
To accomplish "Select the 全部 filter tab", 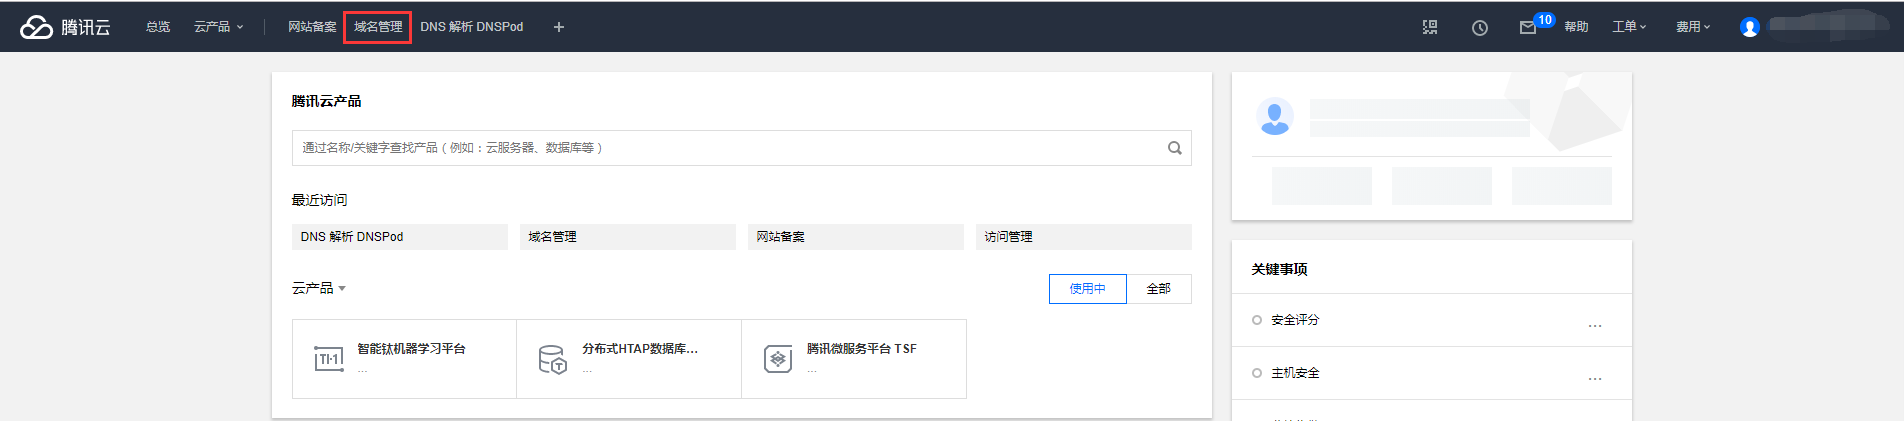I will tap(1159, 289).
